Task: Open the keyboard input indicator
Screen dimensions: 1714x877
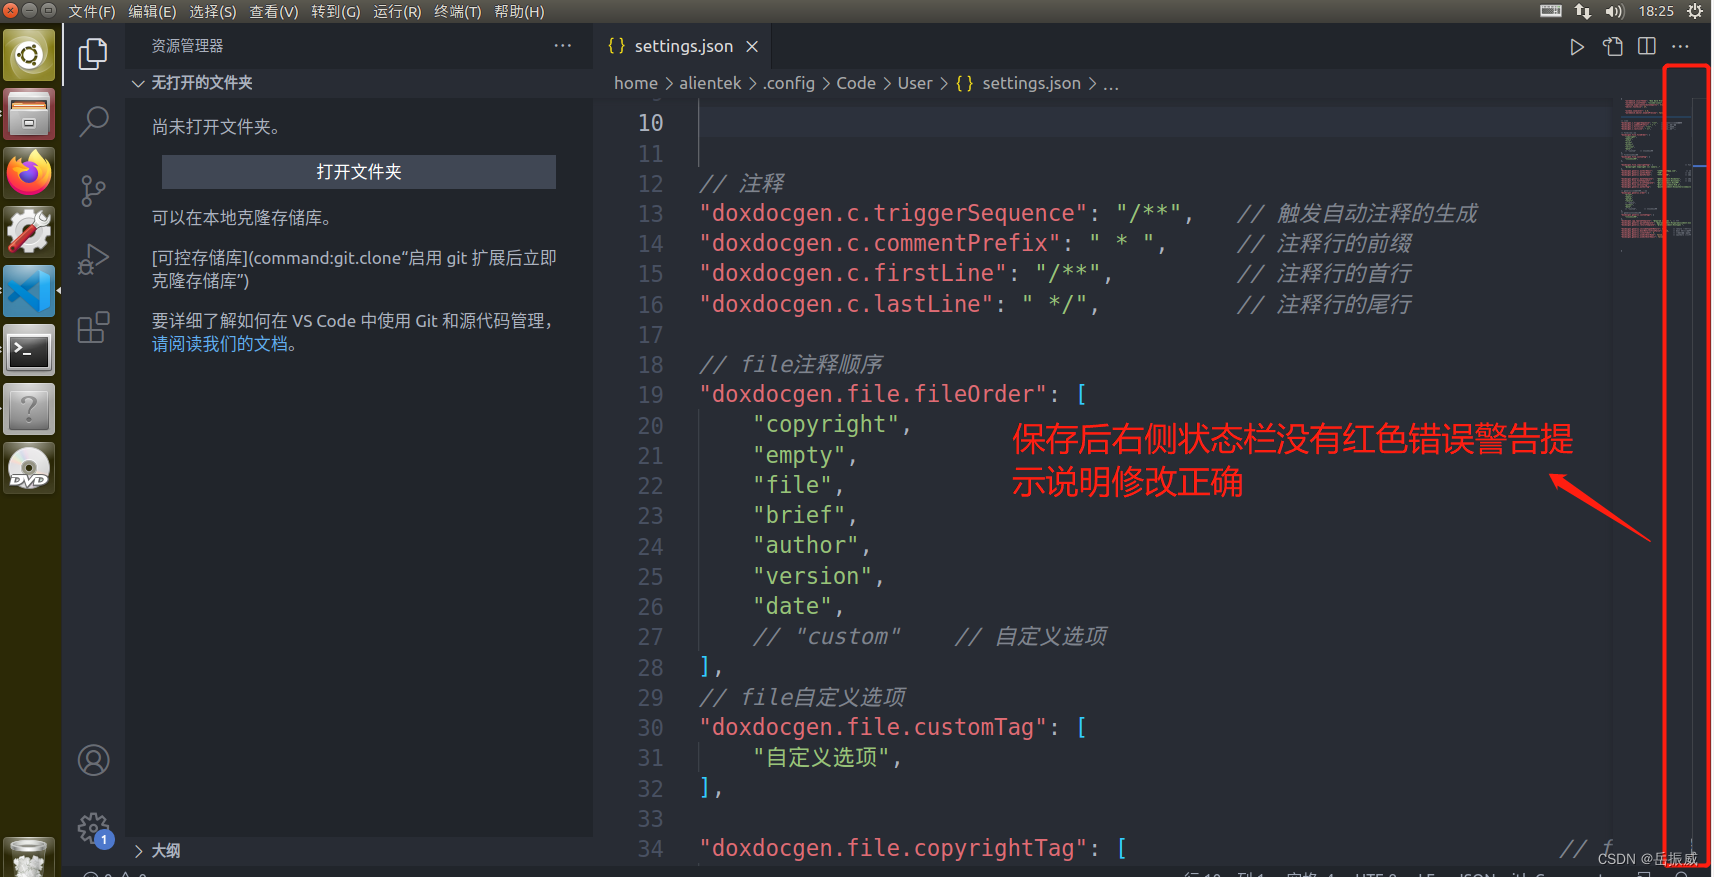Action: [1551, 11]
